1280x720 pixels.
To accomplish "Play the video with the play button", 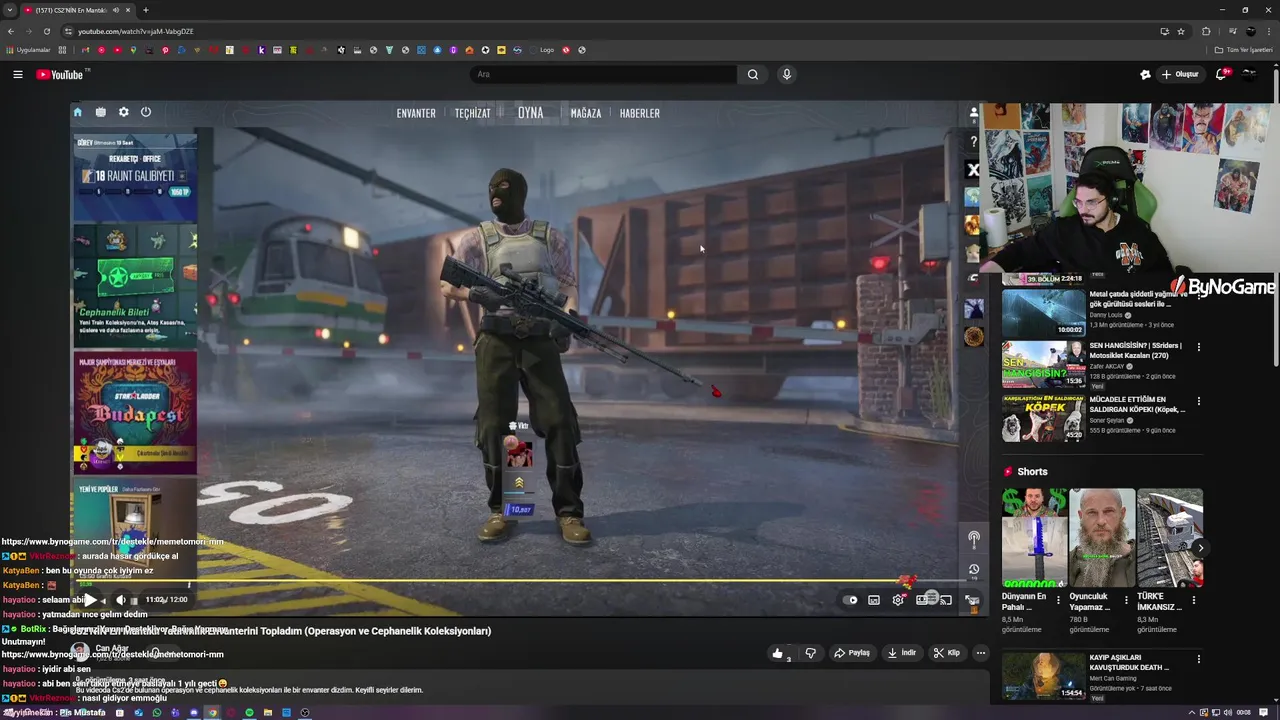I will [x=90, y=600].
